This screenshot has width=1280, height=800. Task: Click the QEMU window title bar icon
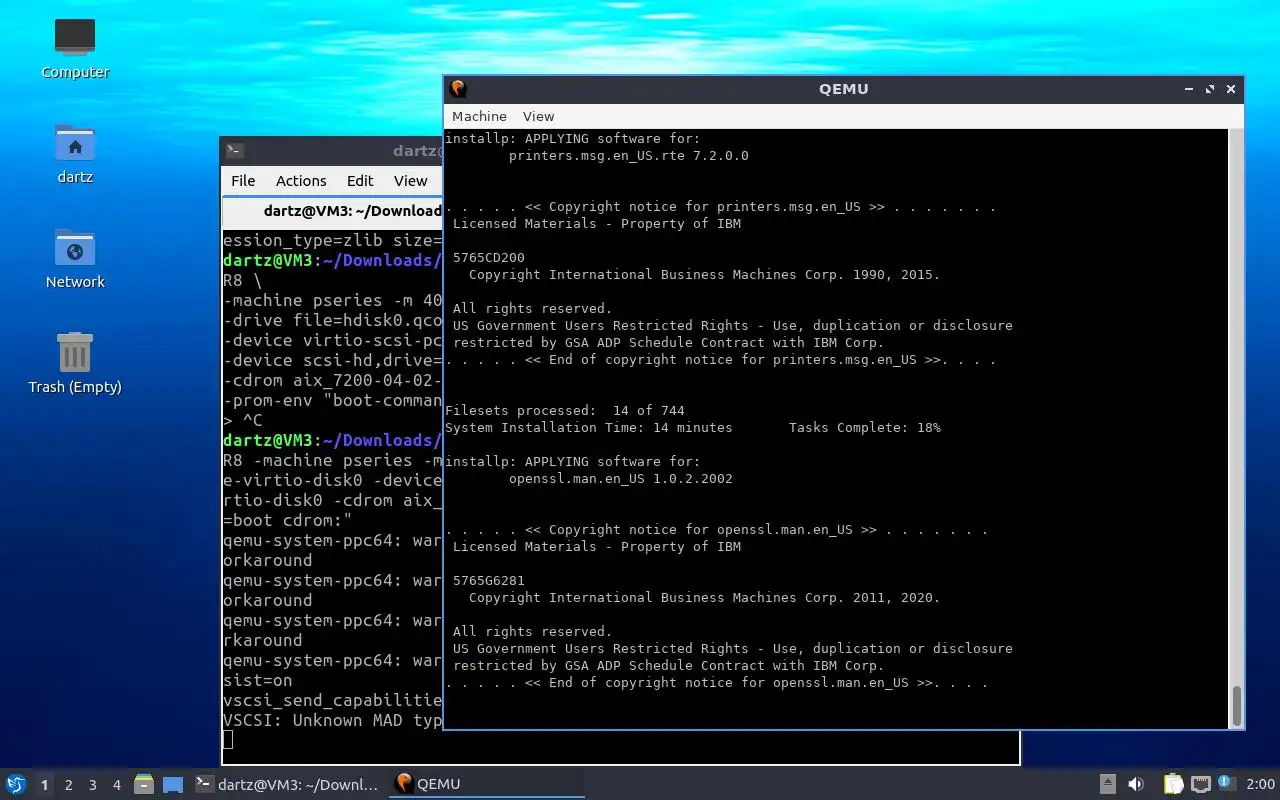[458, 89]
